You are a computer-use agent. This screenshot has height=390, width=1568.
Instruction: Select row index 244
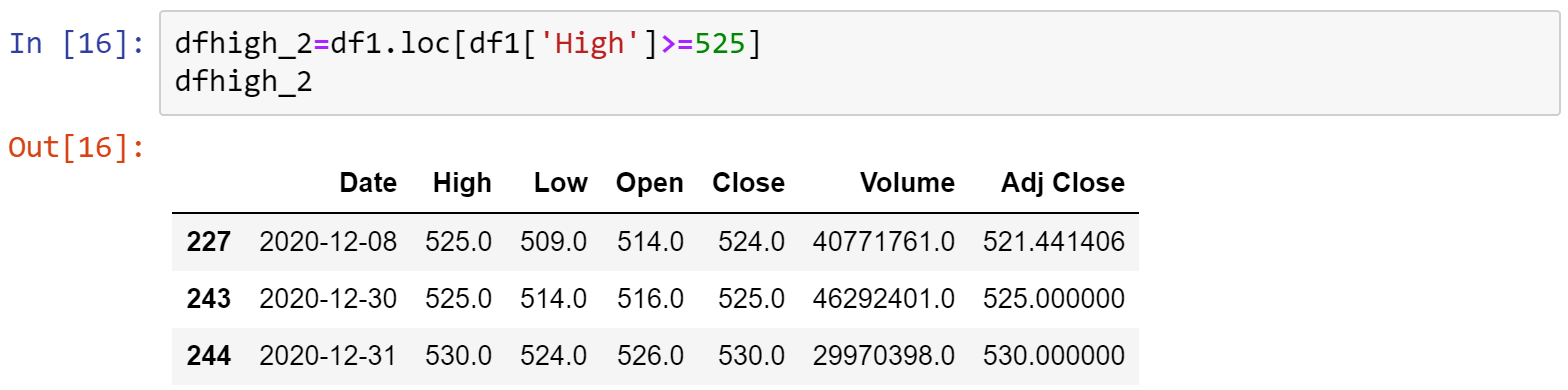[208, 355]
